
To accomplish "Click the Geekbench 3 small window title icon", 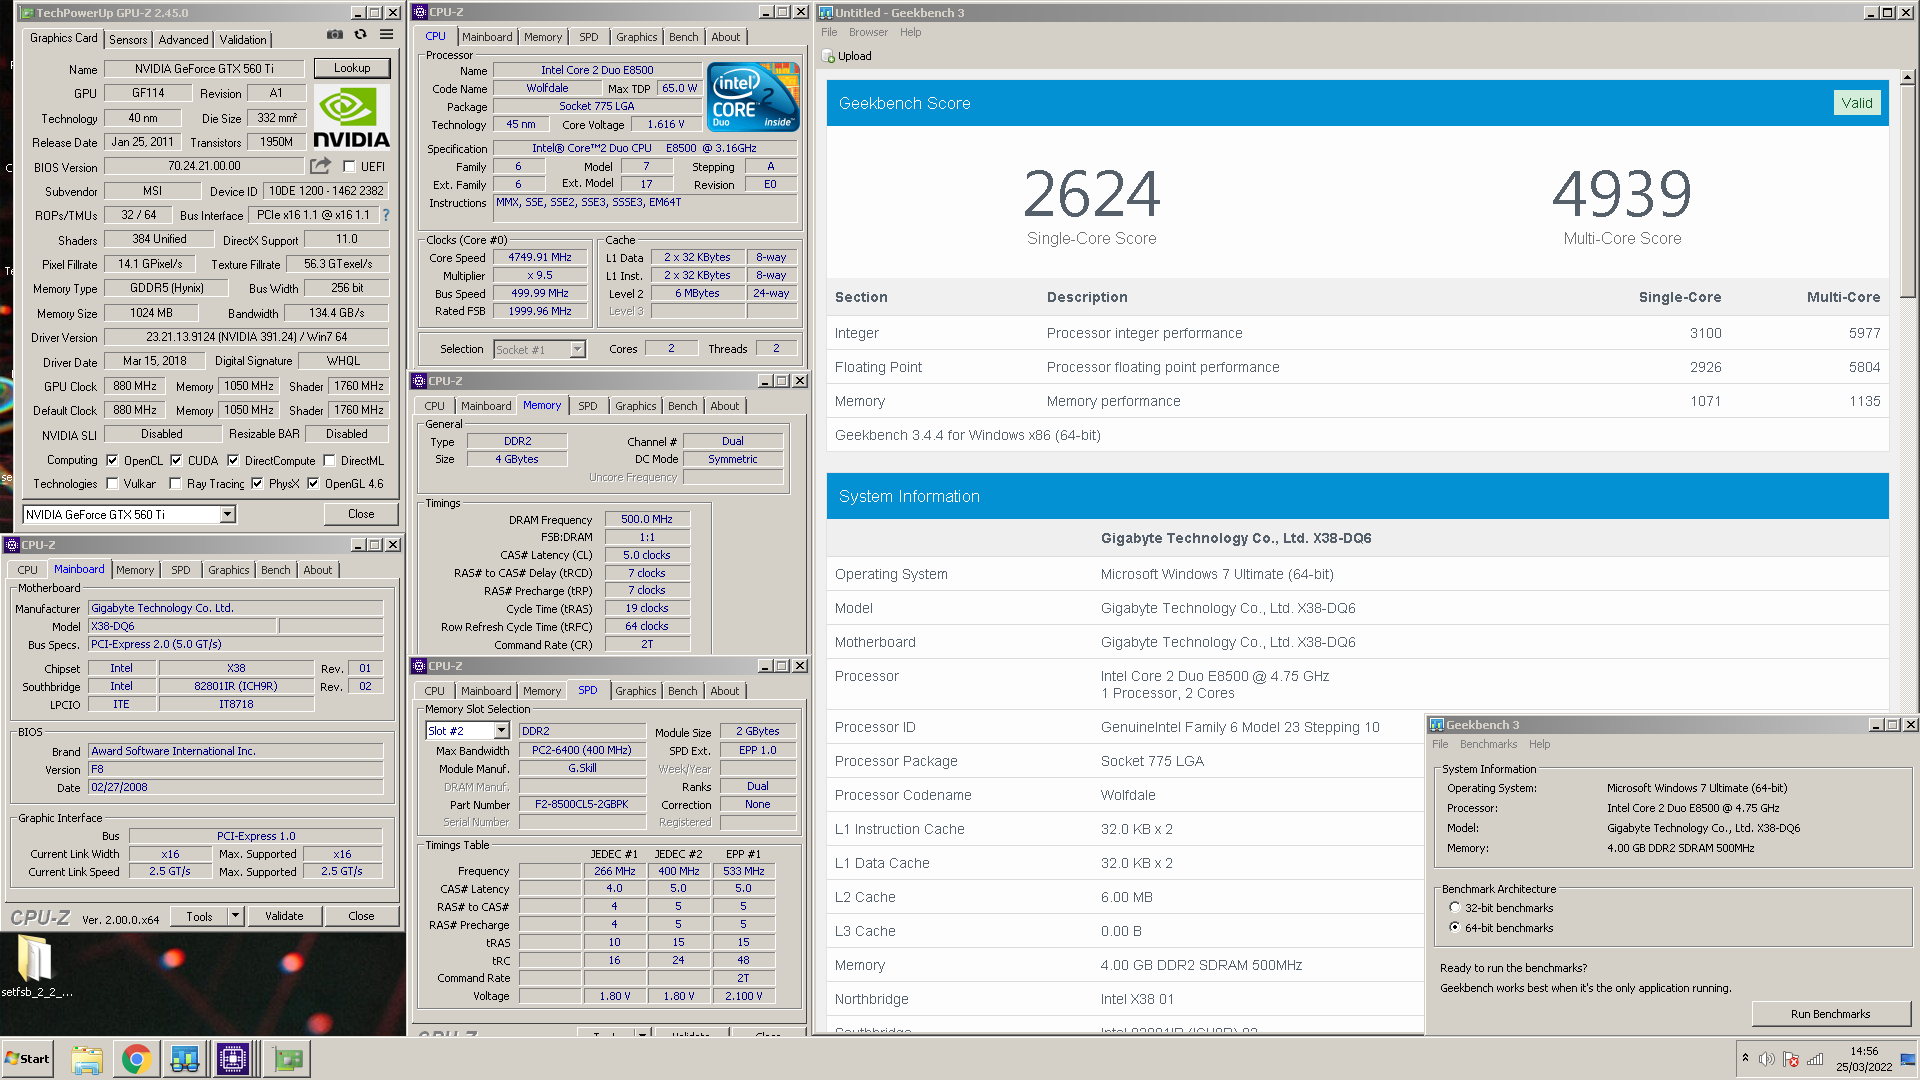I will [1437, 725].
